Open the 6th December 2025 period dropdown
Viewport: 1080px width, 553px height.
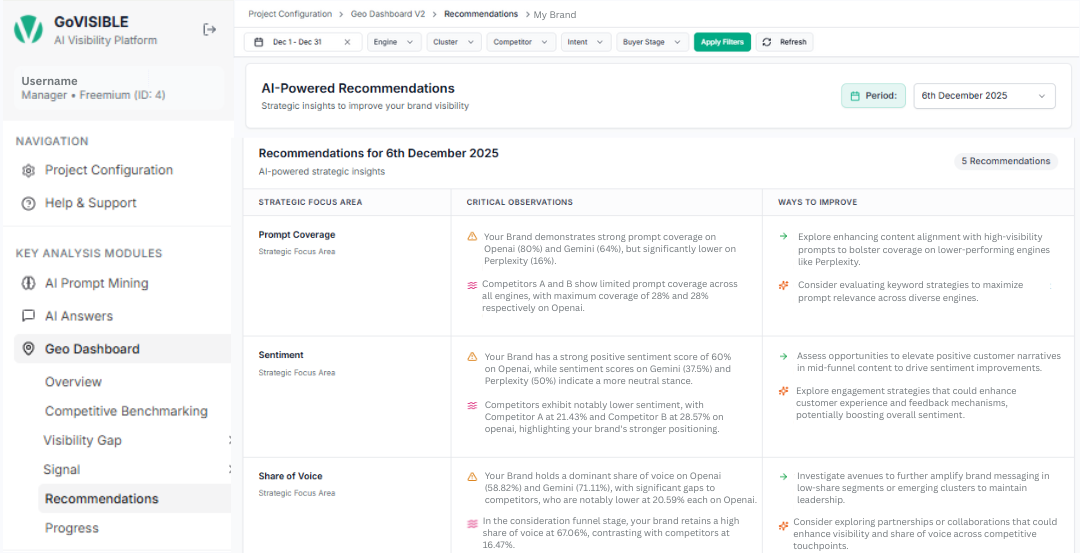[984, 96]
